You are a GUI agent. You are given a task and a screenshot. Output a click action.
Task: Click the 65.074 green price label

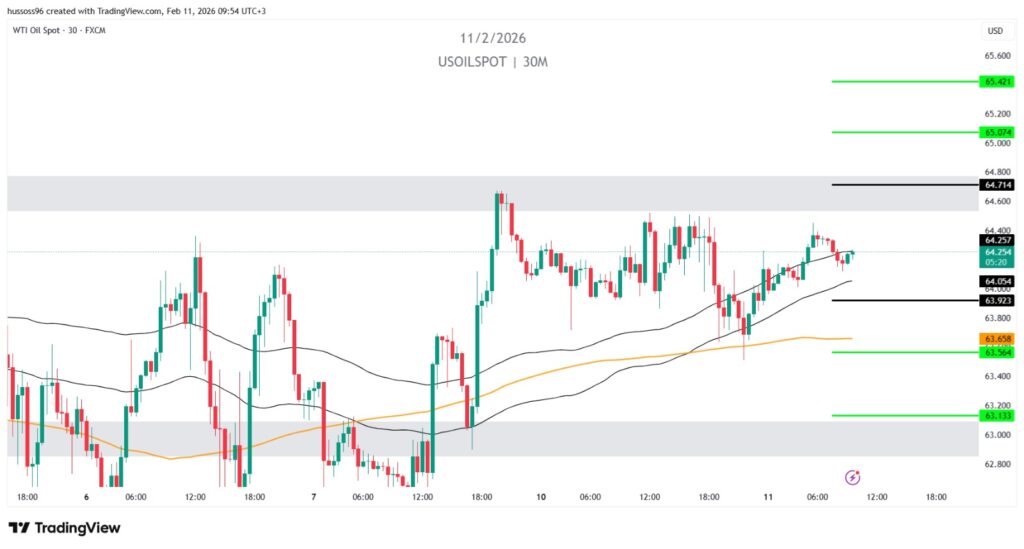998,132
